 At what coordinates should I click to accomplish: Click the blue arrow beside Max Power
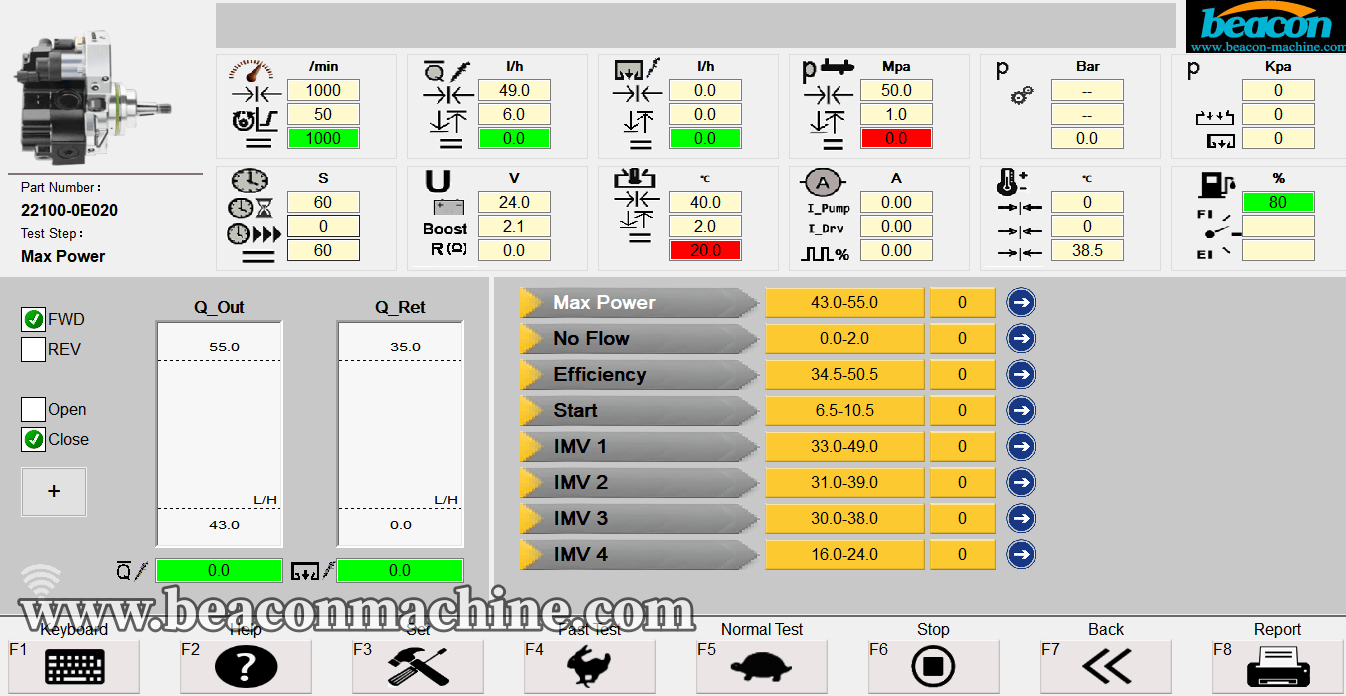1021,303
